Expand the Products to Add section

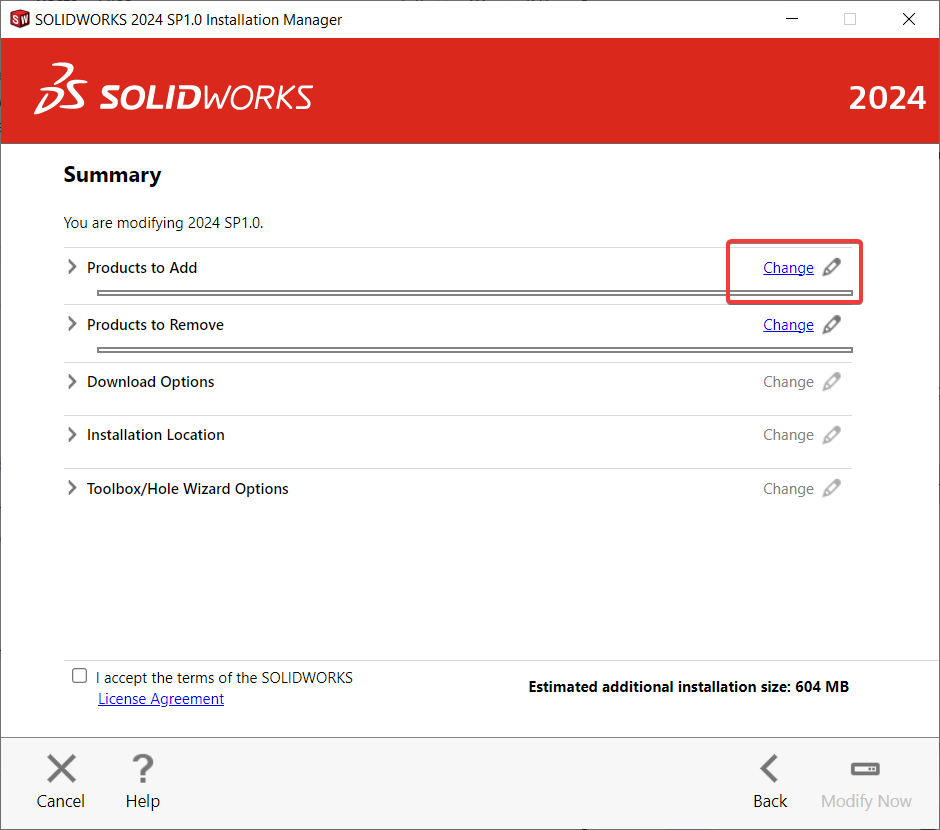coord(72,267)
